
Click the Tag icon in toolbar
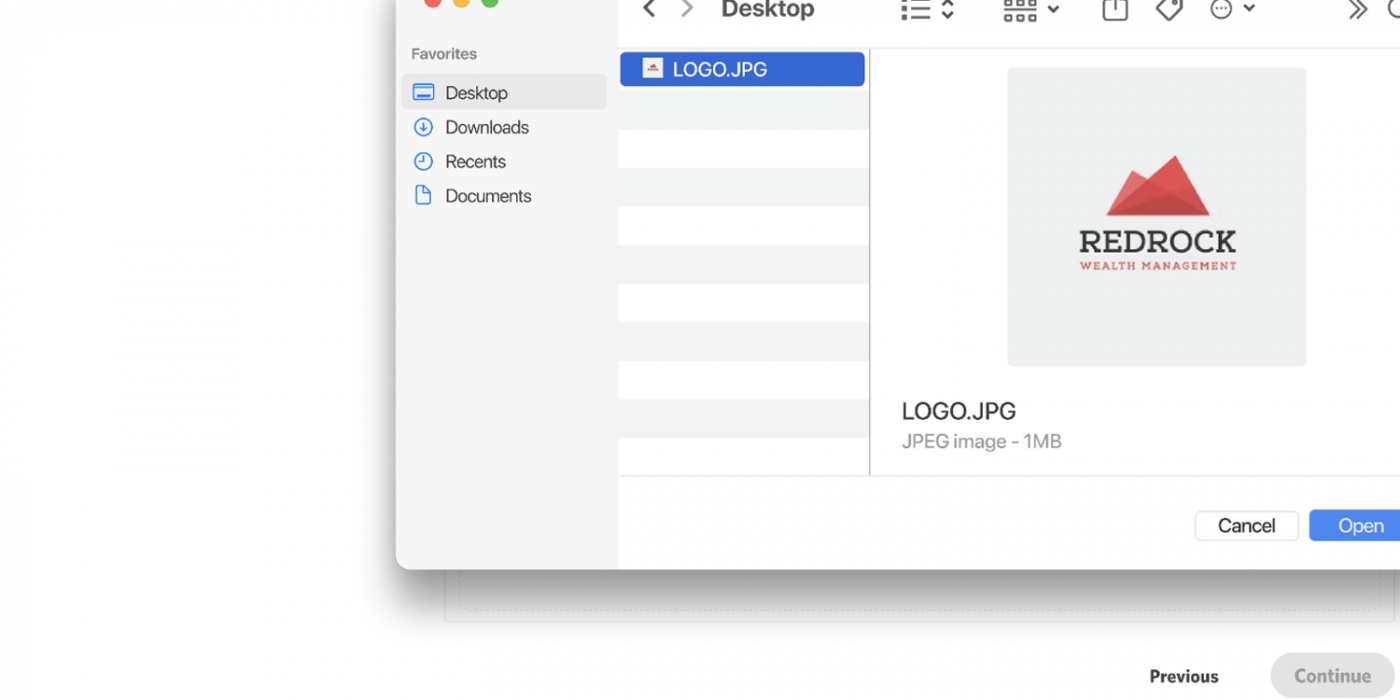[1168, 10]
